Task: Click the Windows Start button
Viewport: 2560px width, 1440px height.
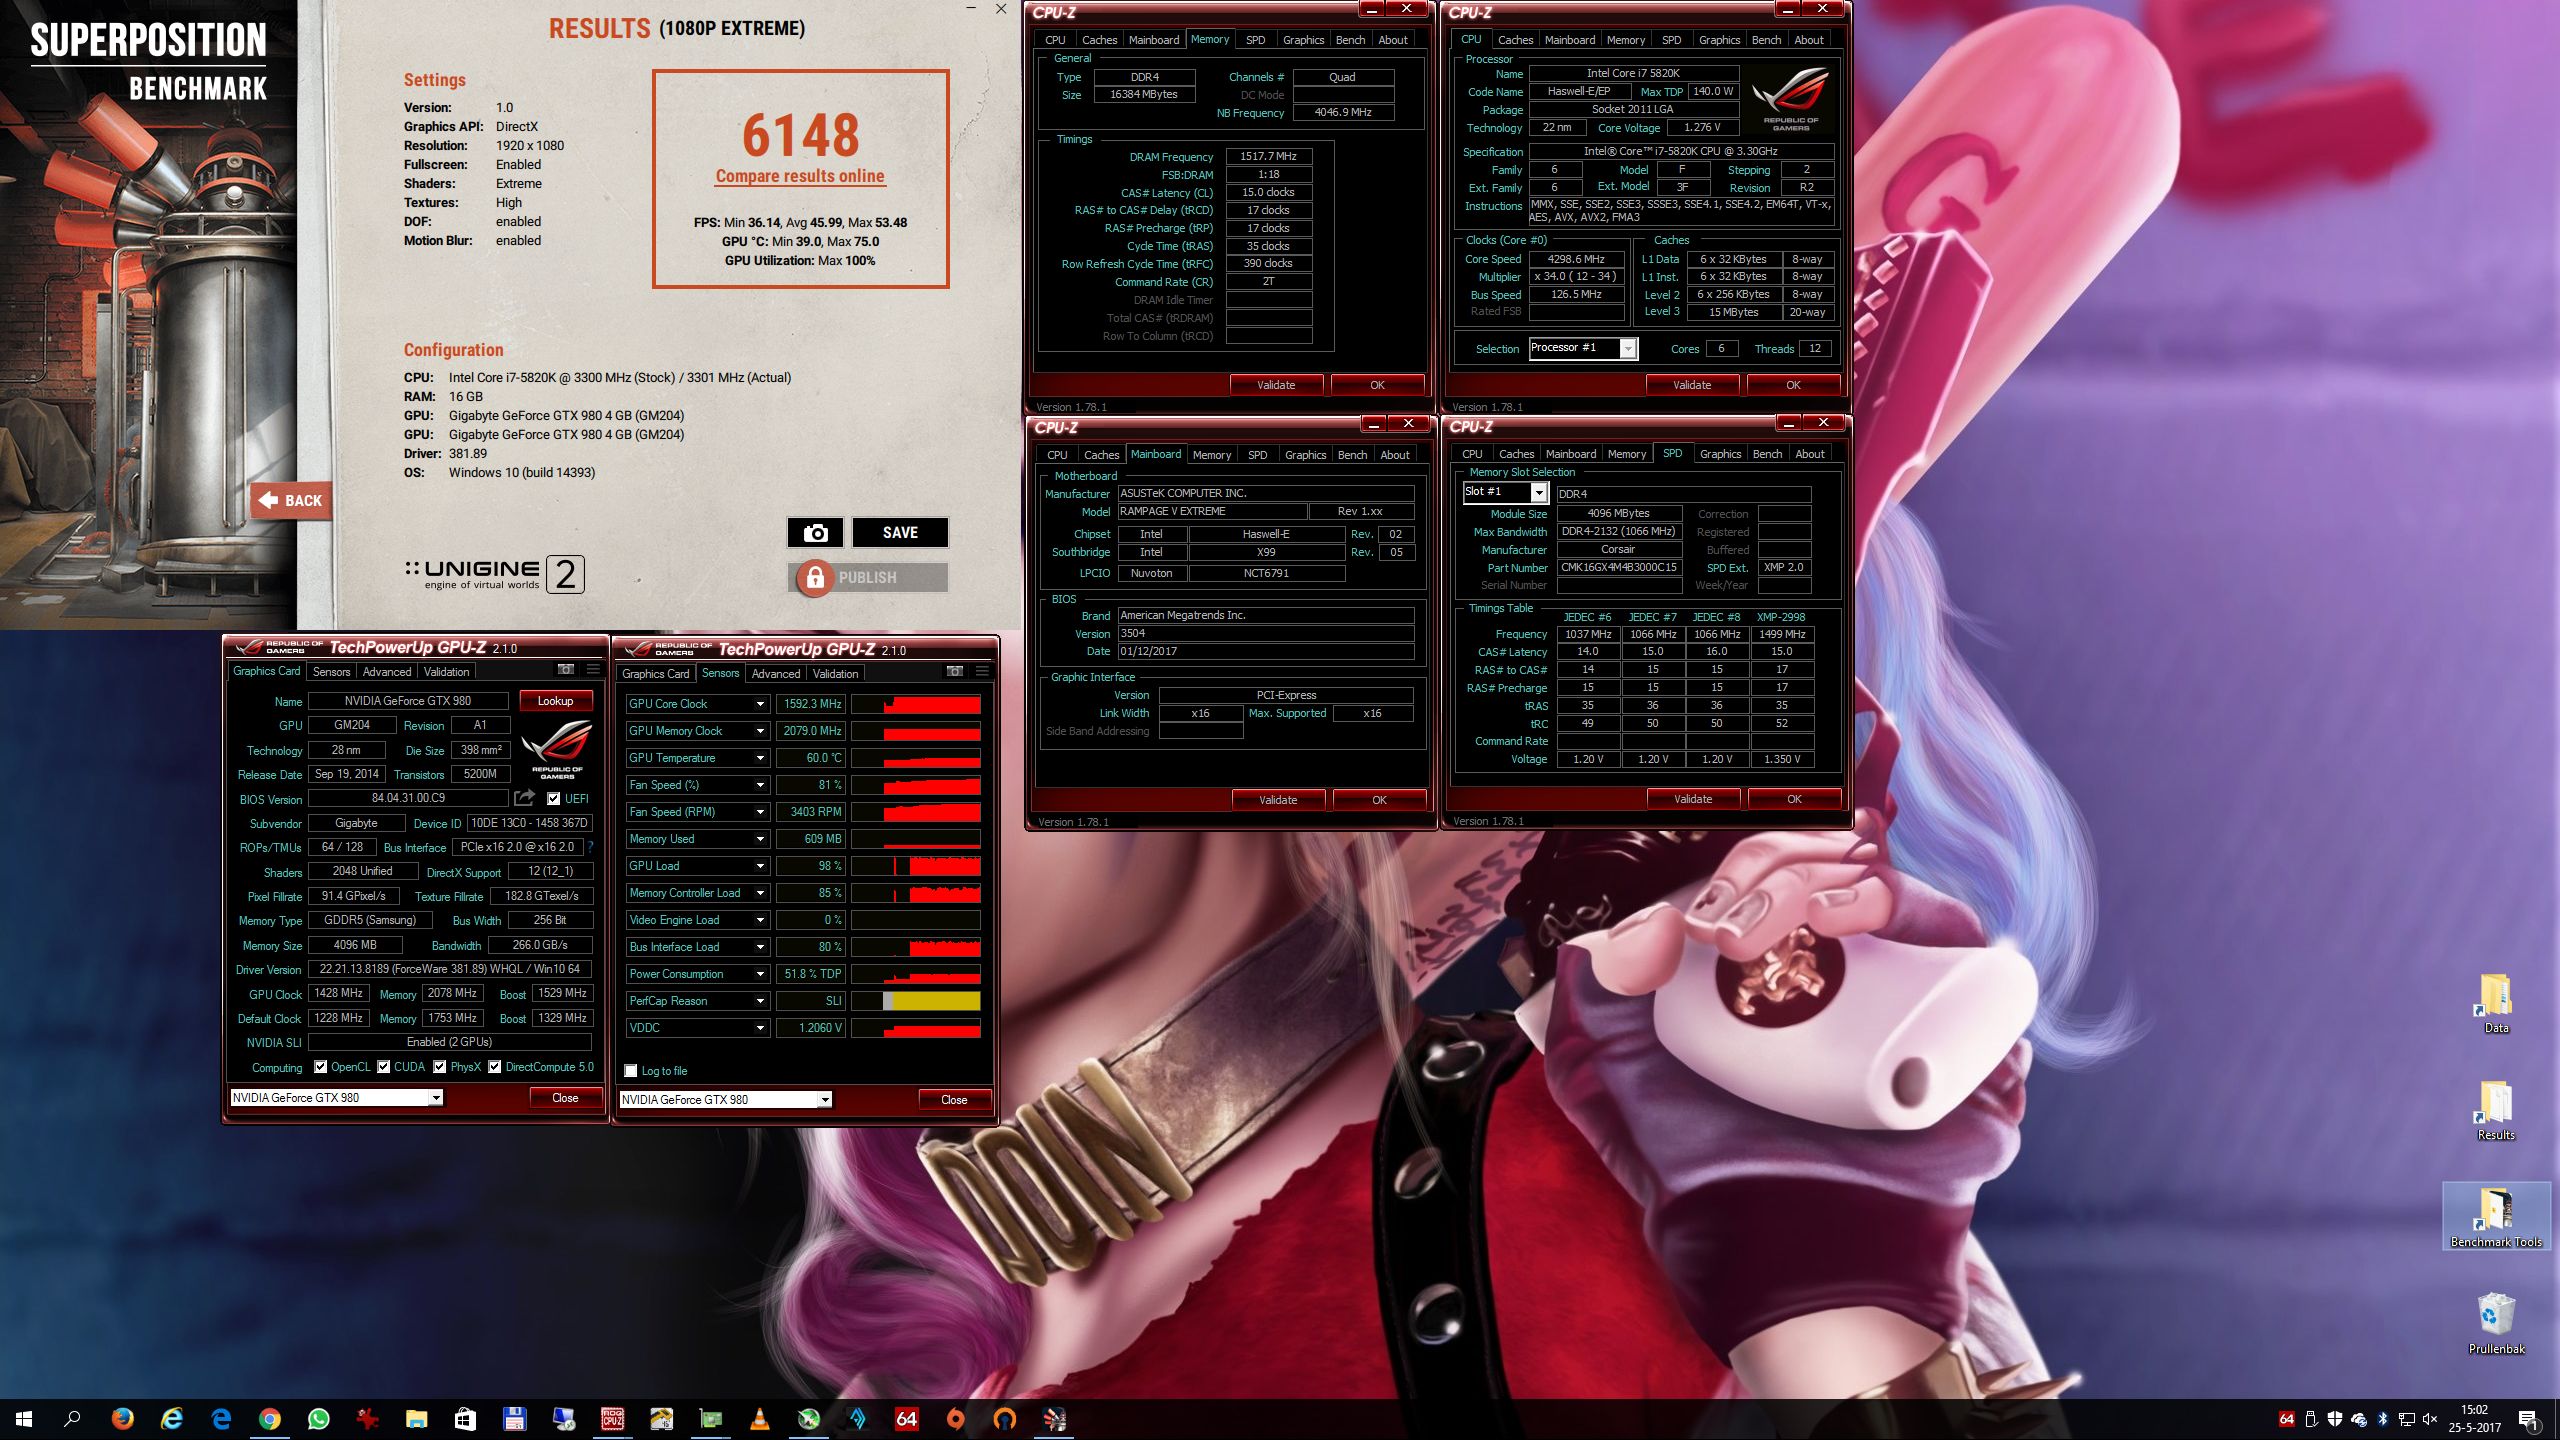Action: (24, 1419)
